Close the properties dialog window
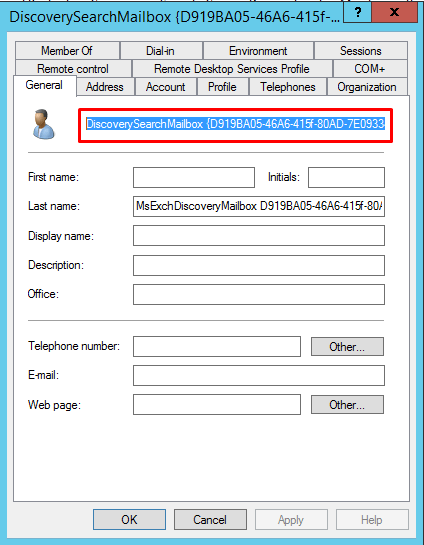The height and width of the screenshot is (545, 424). pos(394,13)
